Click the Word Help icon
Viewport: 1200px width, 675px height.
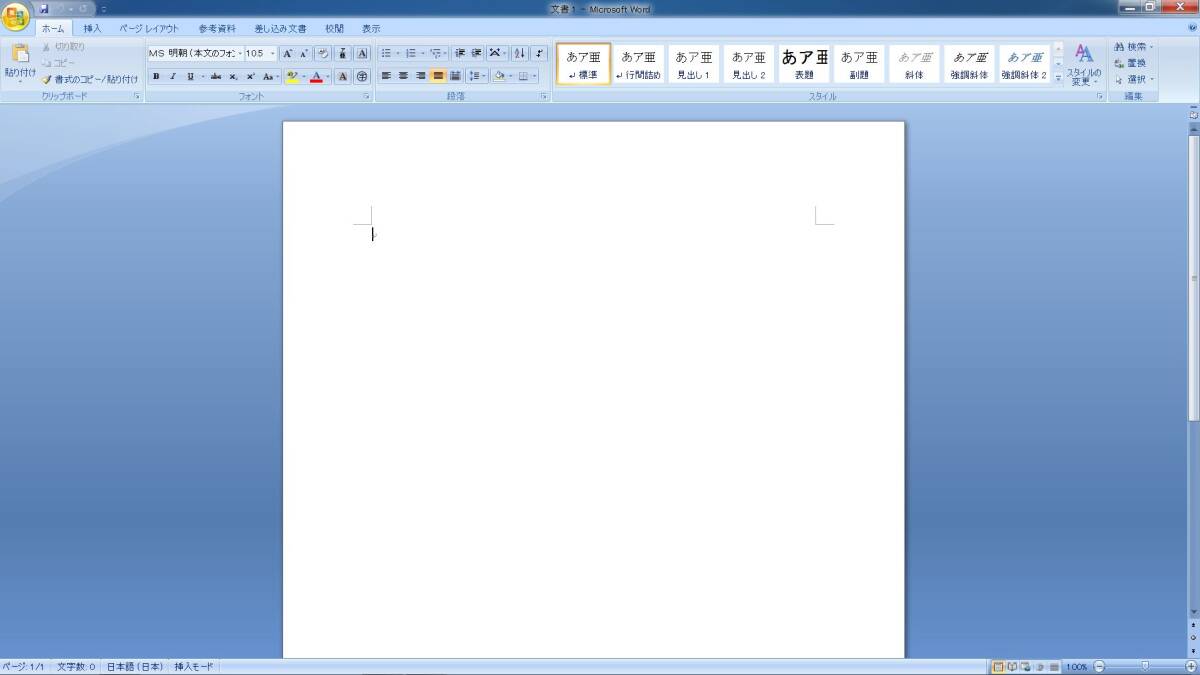tap(1191, 29)
